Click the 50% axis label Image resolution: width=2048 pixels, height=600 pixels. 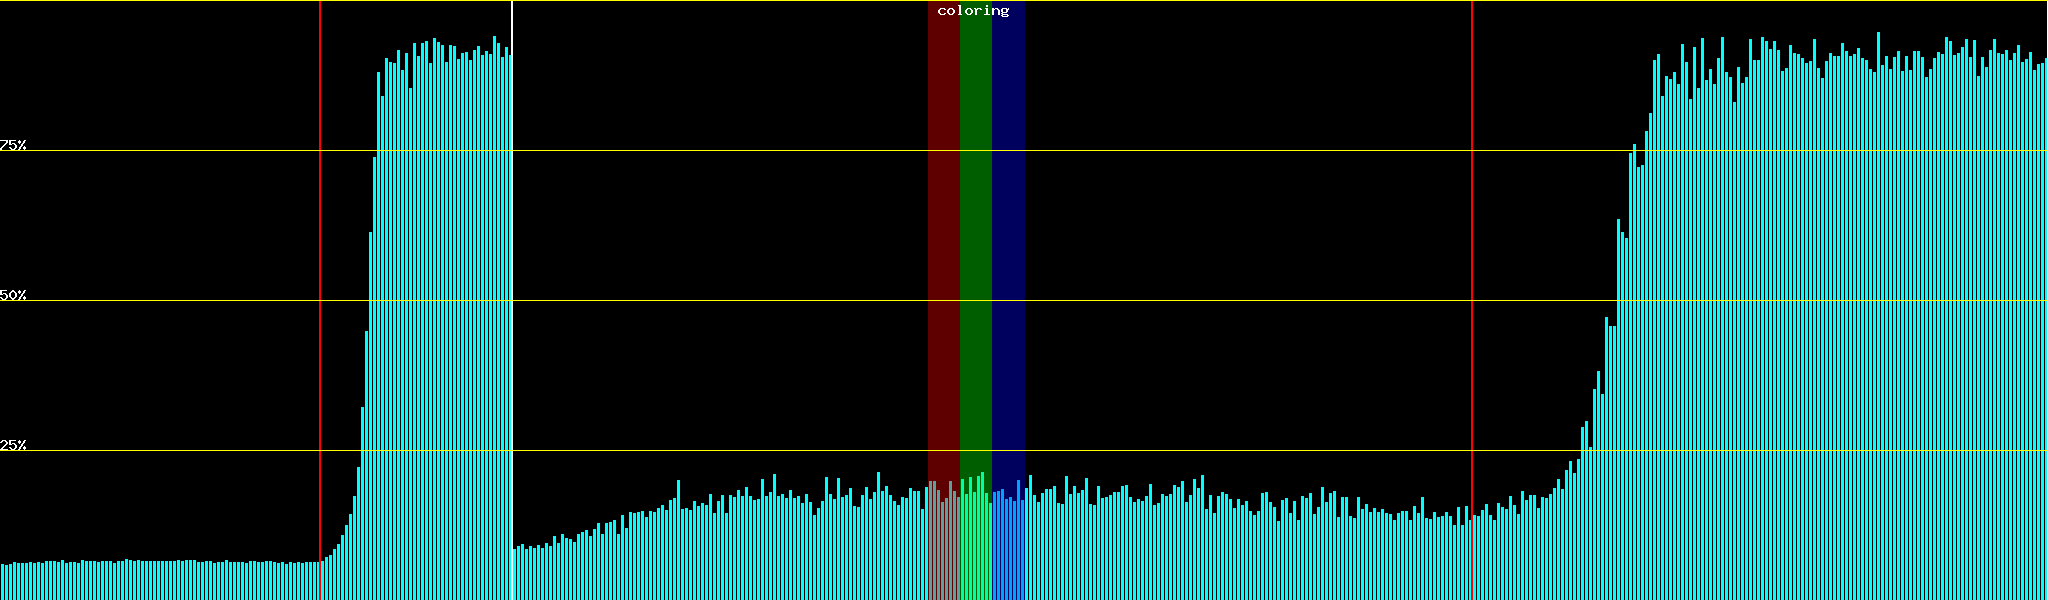click(x=13, y=295)
